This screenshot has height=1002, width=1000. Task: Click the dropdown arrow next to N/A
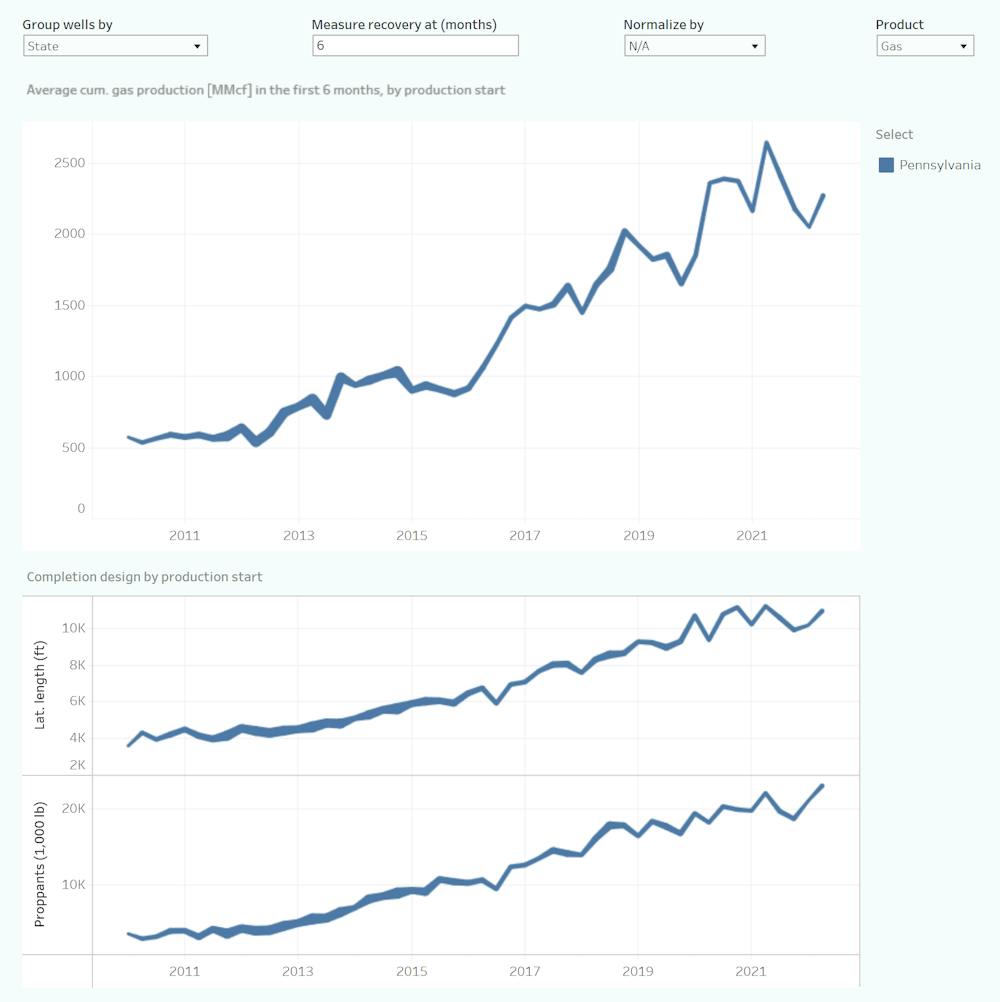(x=755, y=46)
